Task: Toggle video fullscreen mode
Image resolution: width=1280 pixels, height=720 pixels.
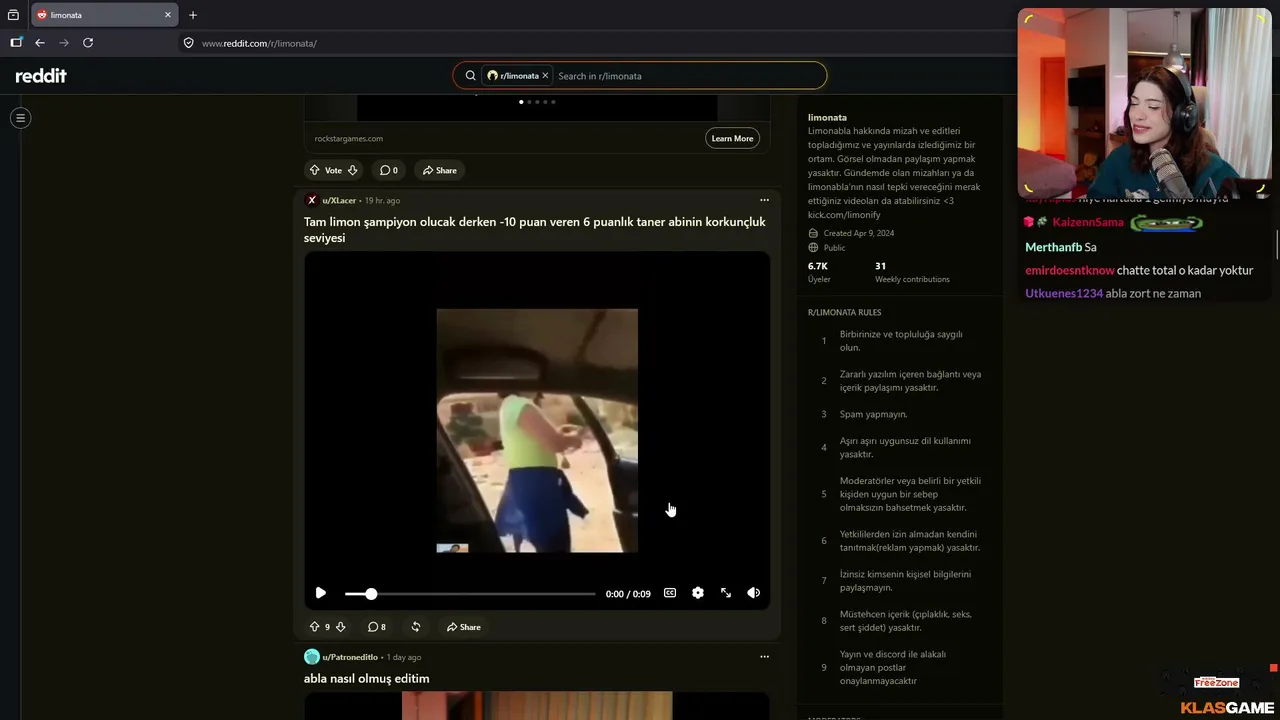Action: click(x=726, y=593)
